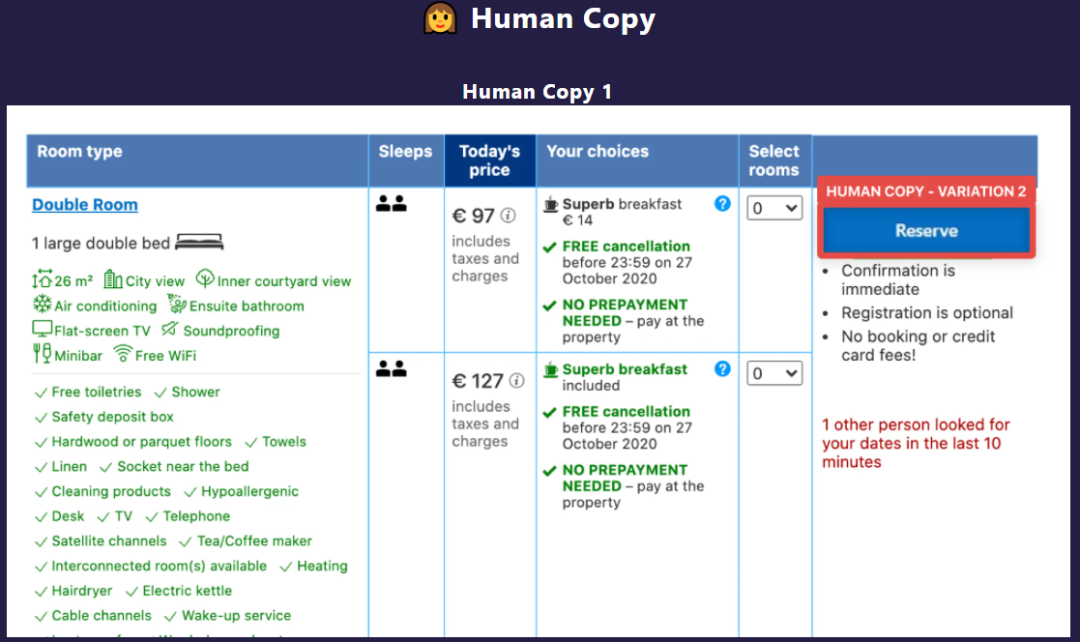Click the info icon next to € 127
1080x642 pixels.
point(517,381)
